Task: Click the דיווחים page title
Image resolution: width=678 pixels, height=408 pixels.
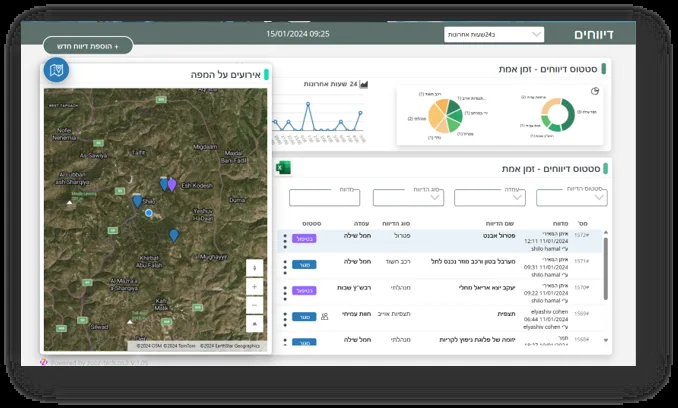Action: (x=594, y=35)
